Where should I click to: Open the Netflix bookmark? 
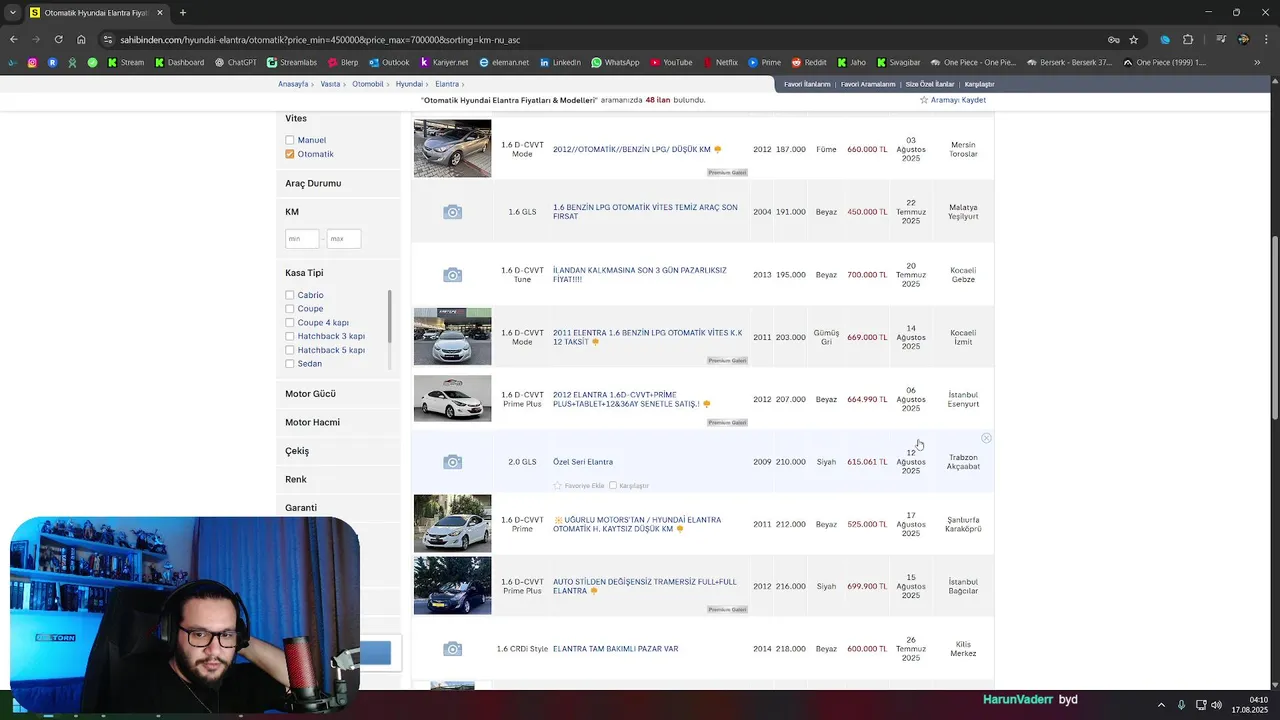point(720,62)
